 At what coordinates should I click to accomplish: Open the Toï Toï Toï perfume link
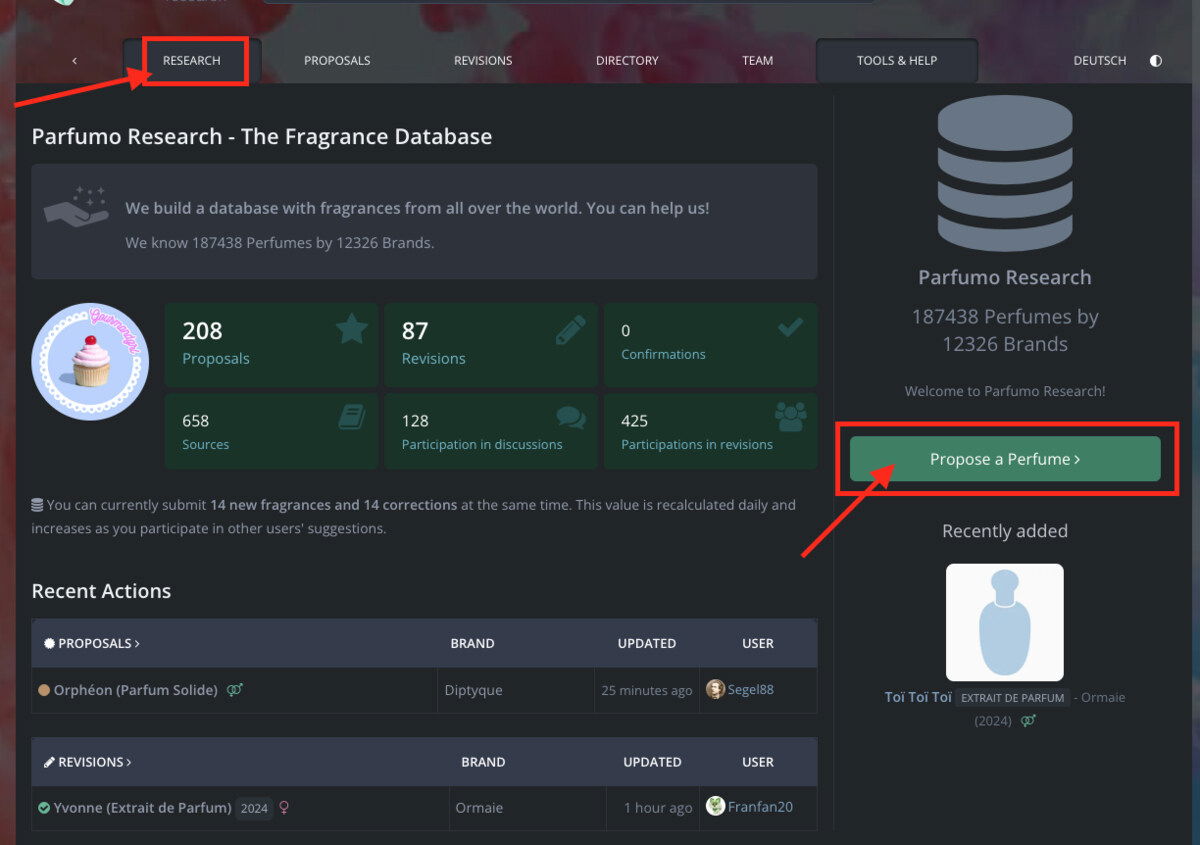point(918,697)
